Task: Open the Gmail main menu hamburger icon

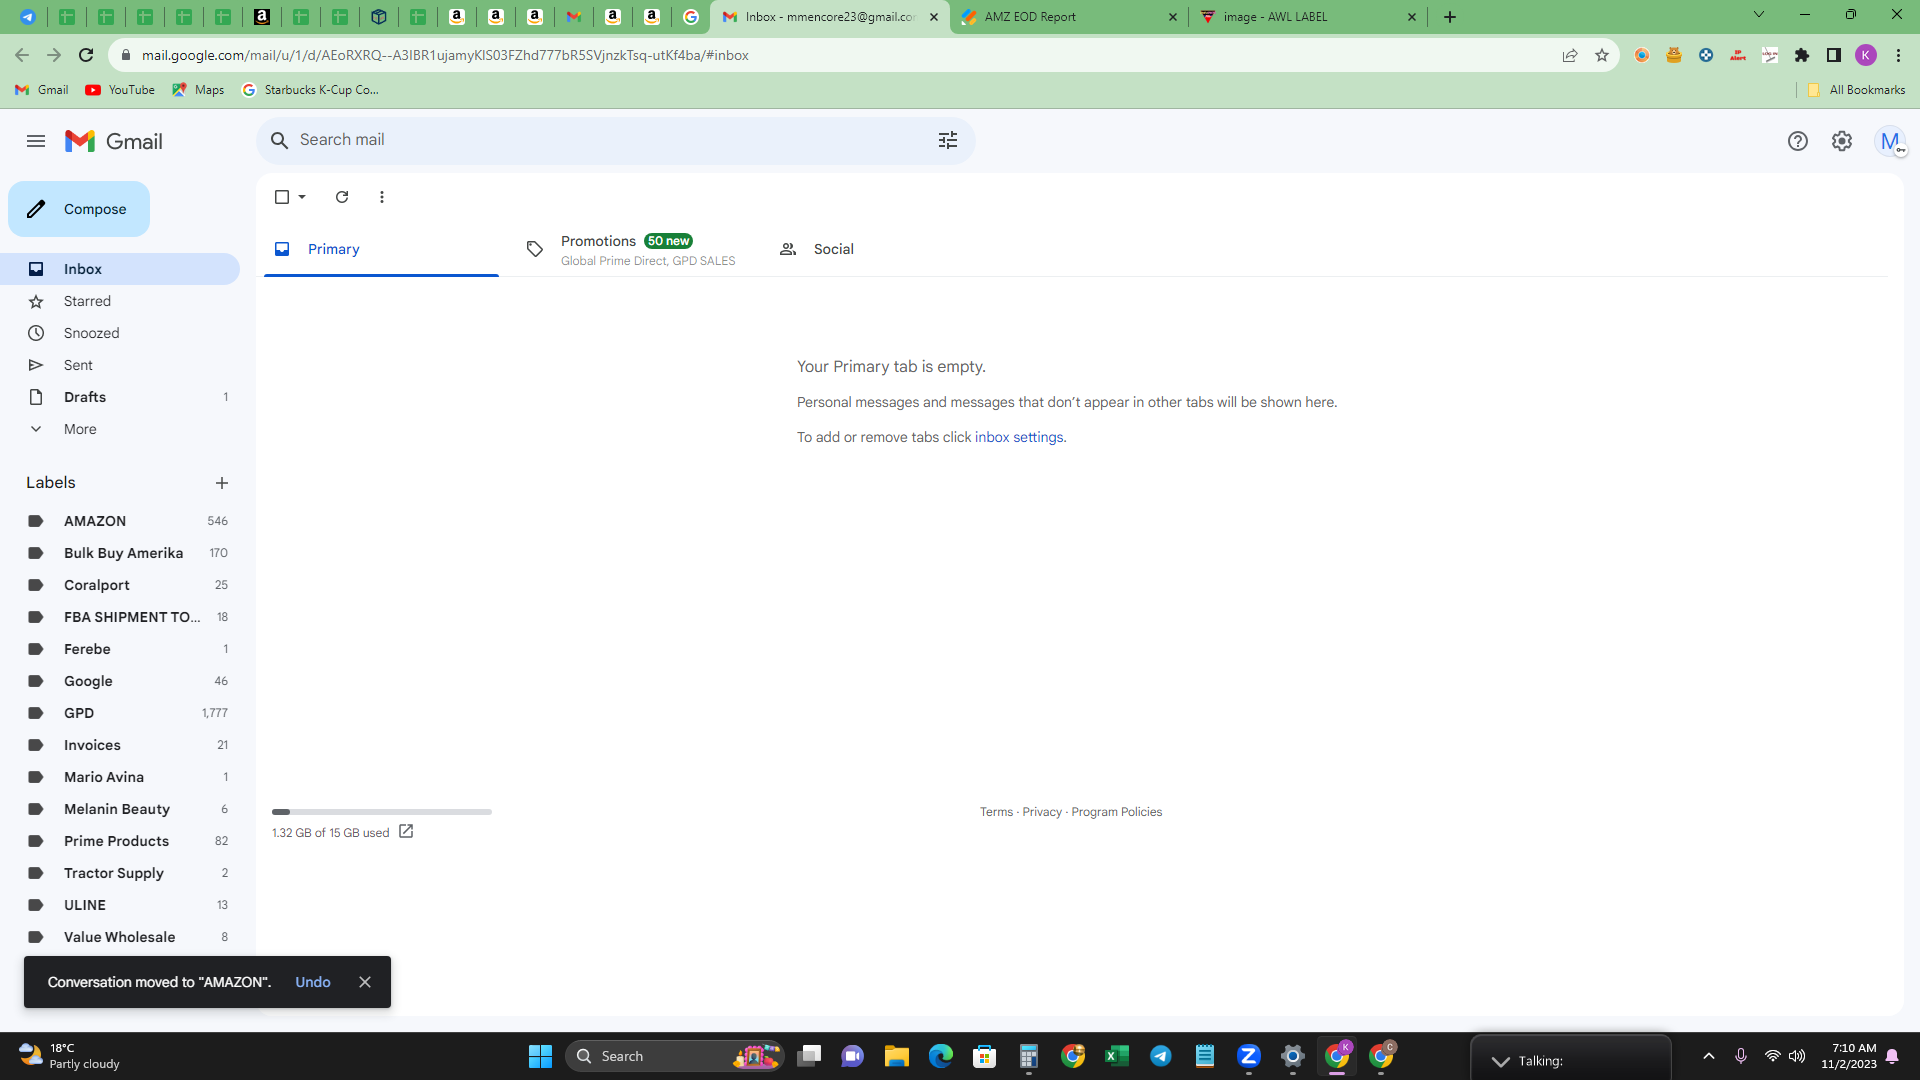Action: 36,141
